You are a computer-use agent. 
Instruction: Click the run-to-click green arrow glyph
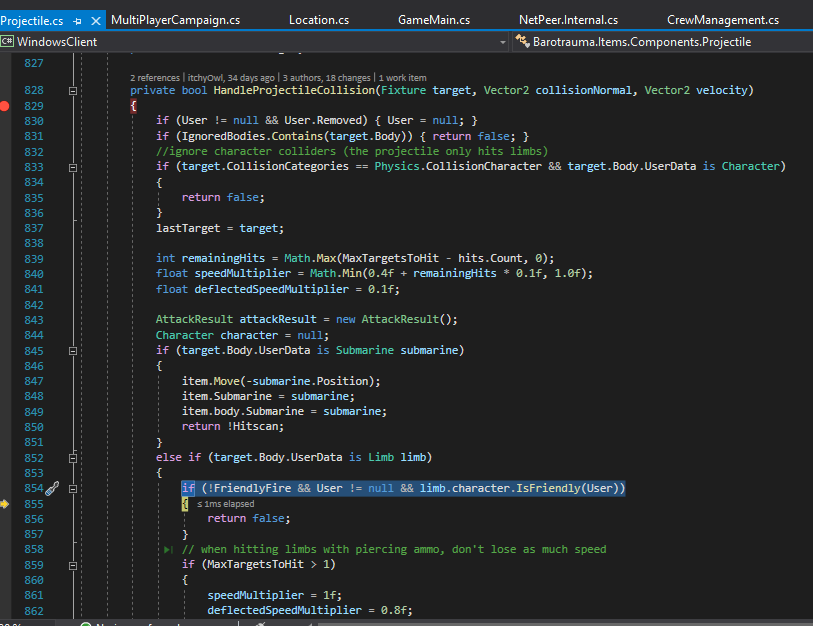pos(168,549)
